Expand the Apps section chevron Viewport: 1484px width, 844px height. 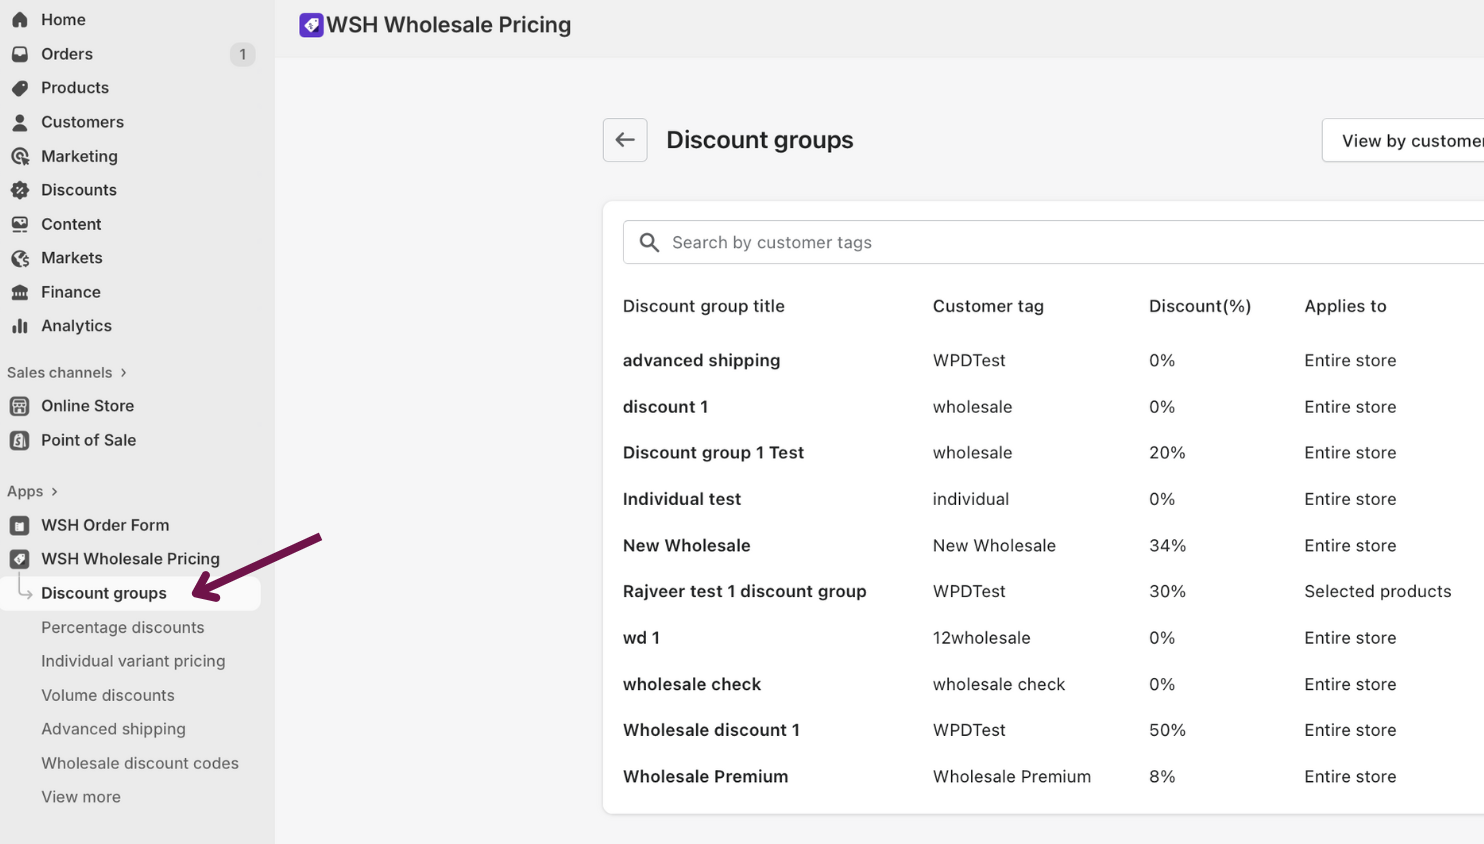[x=55, y=492]
